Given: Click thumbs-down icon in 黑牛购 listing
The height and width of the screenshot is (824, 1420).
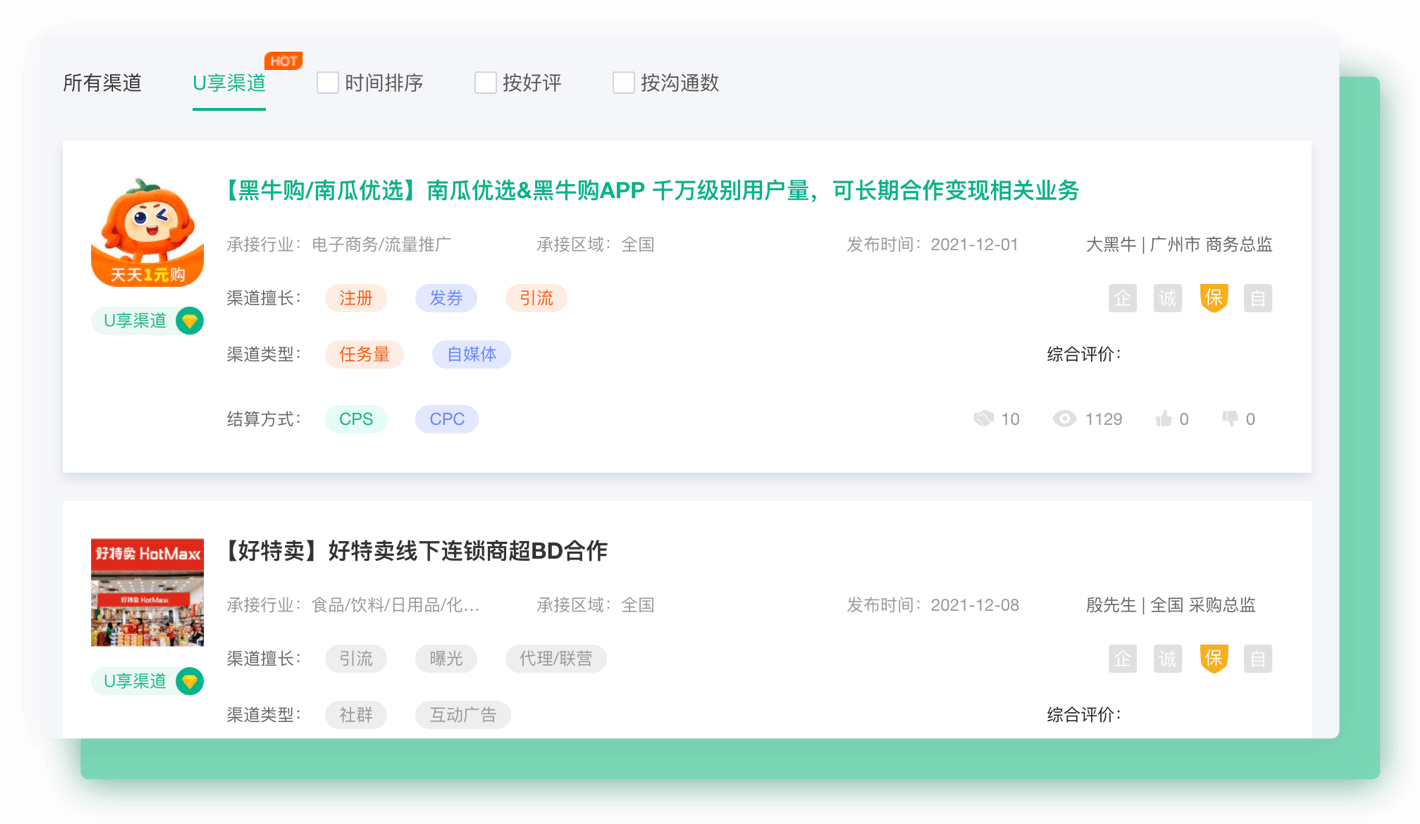Looking at the screenshot, I should point(1230,419).
